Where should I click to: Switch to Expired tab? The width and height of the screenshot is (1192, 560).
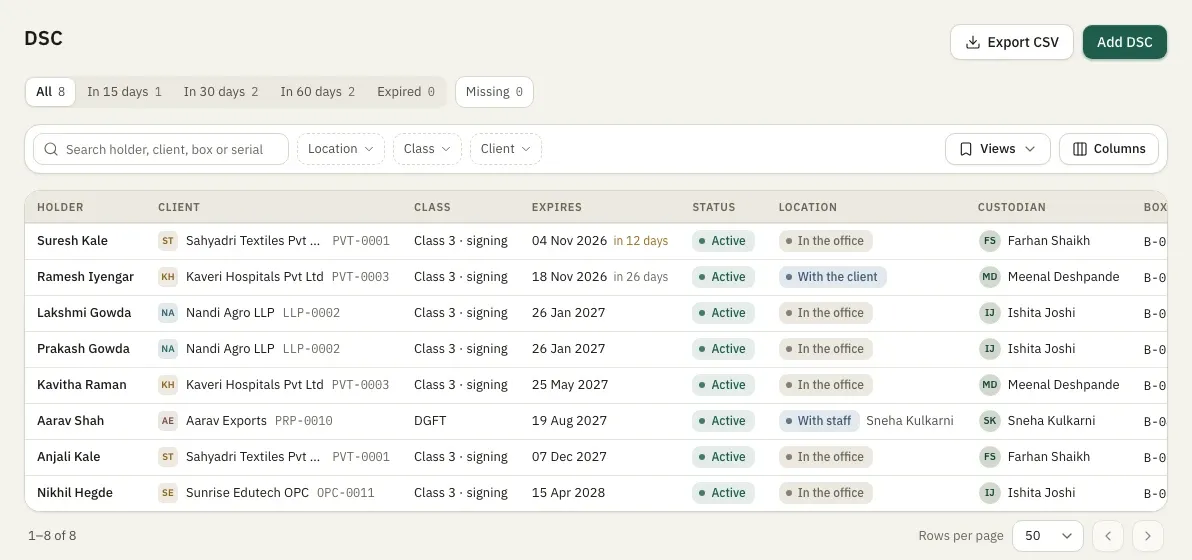[x=406, y=92]
